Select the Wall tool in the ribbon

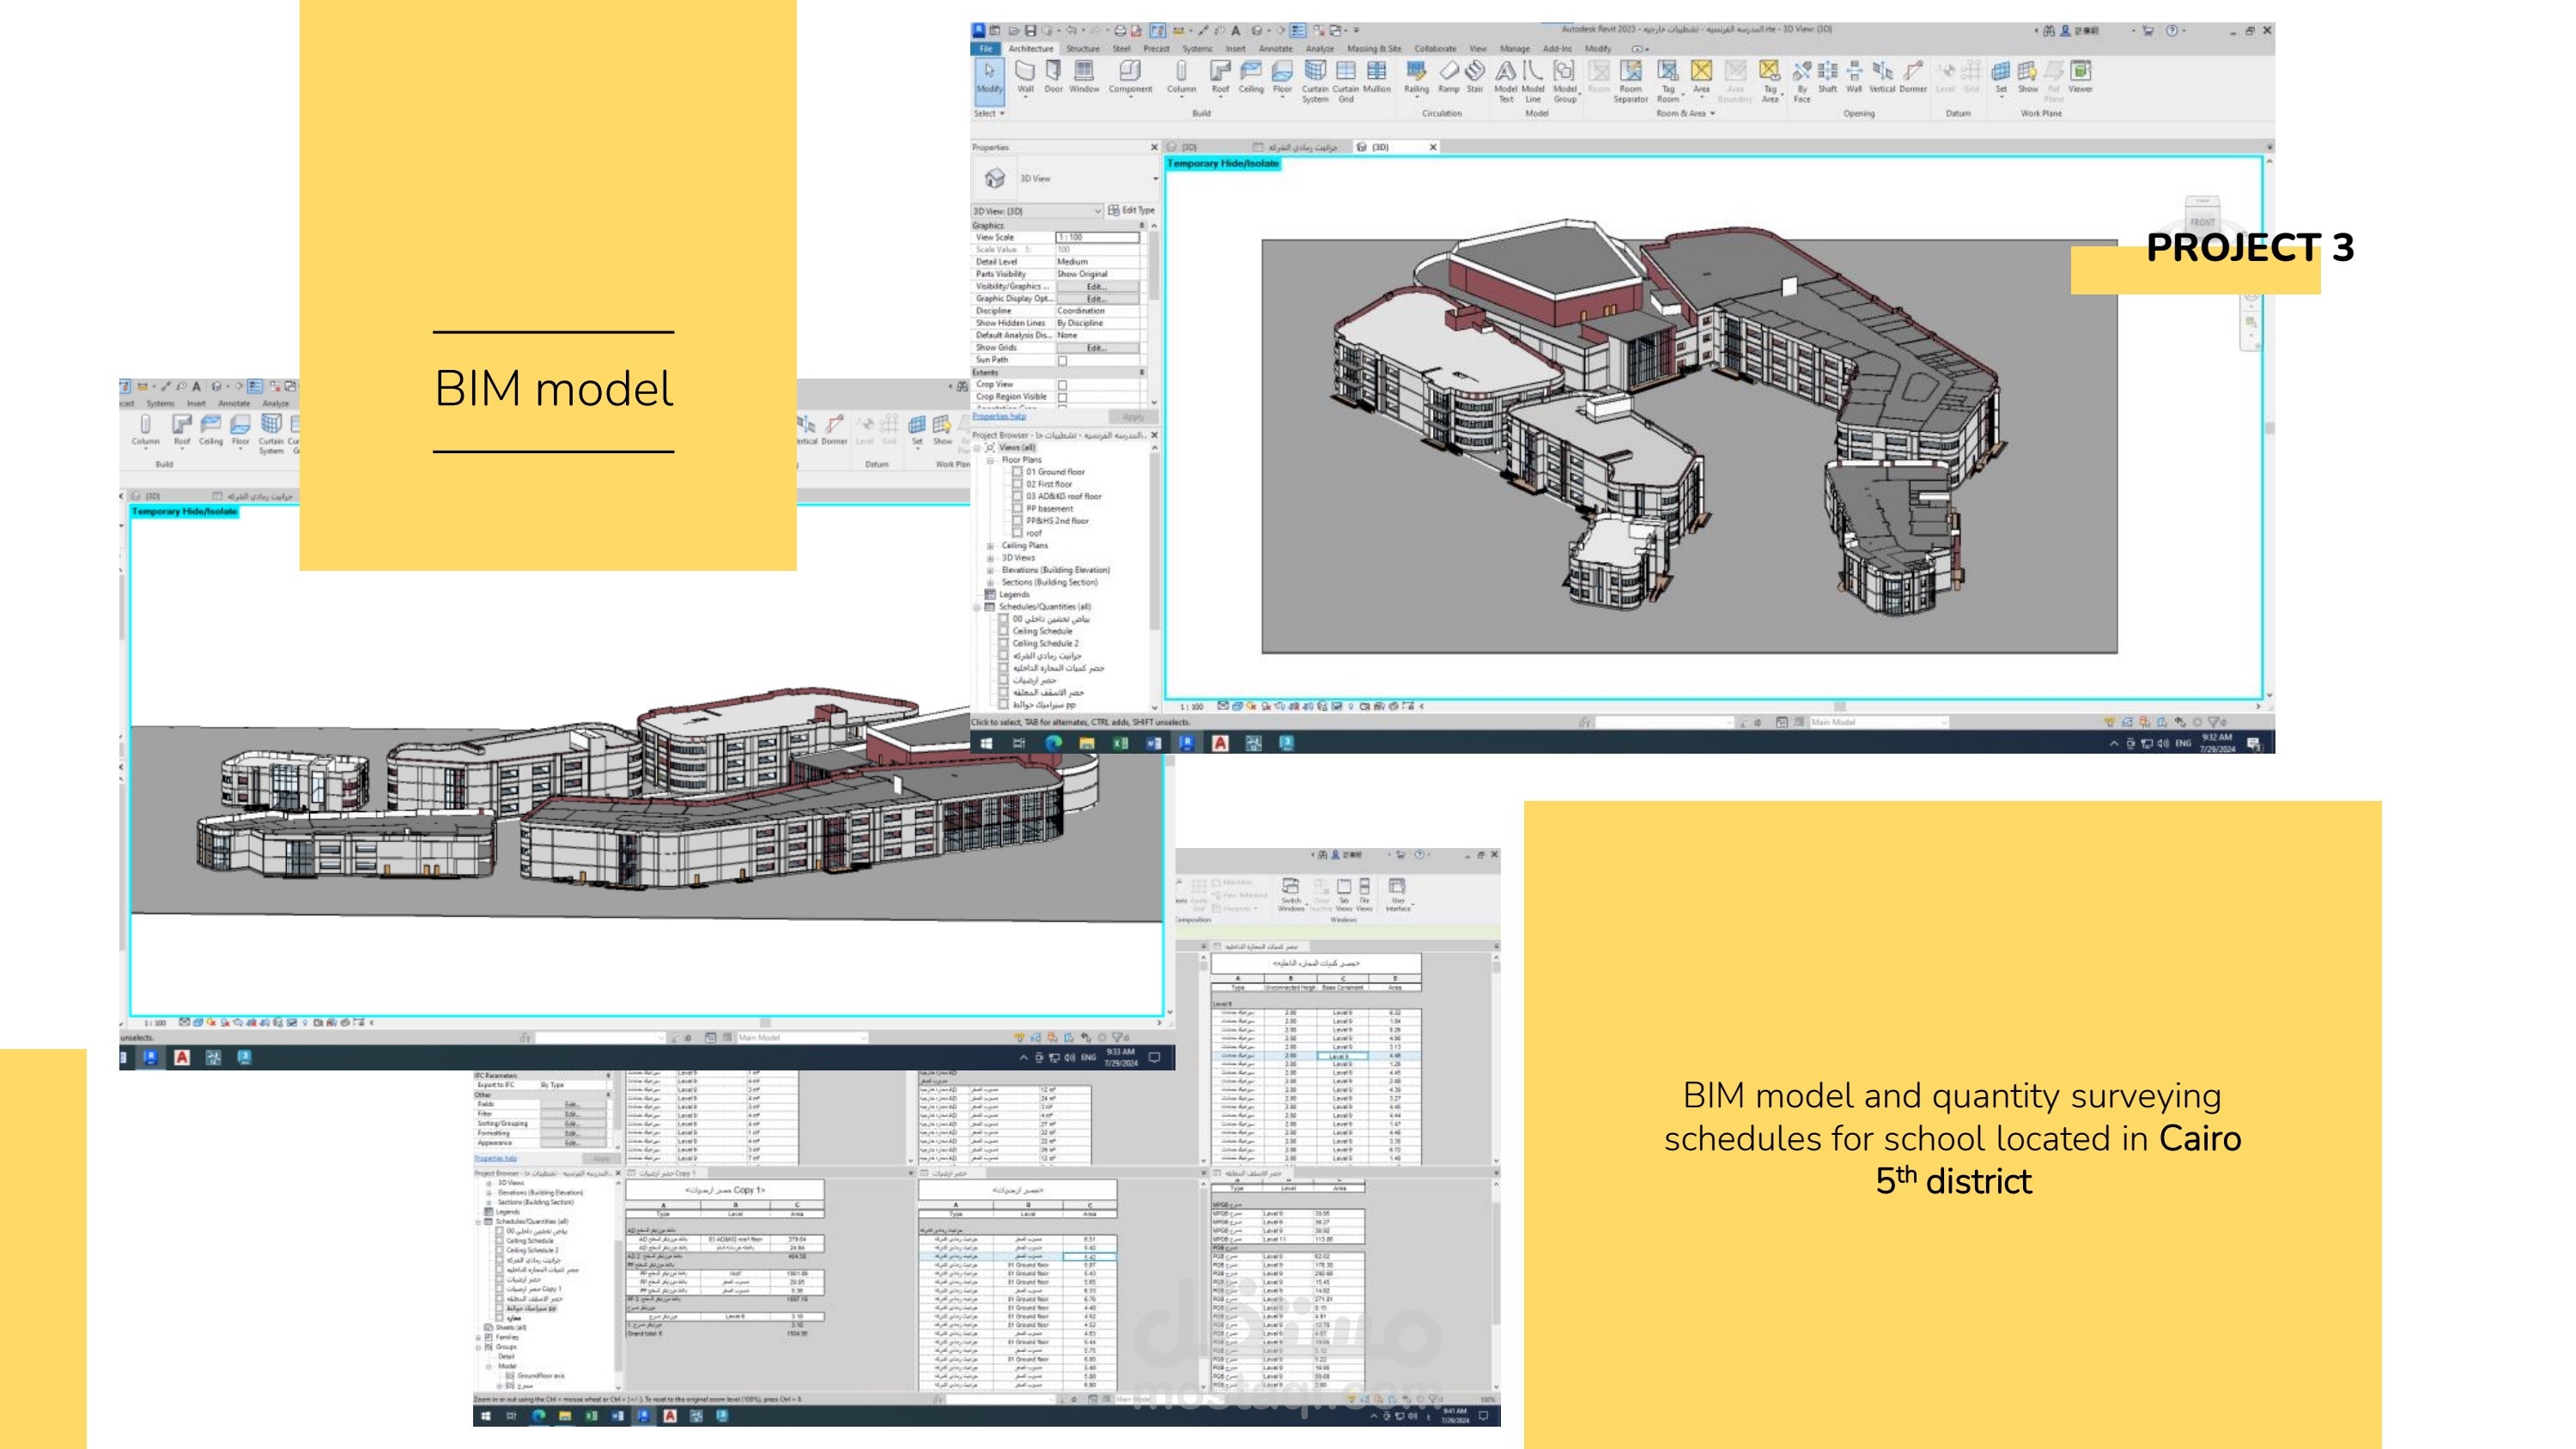point(1025,77)
